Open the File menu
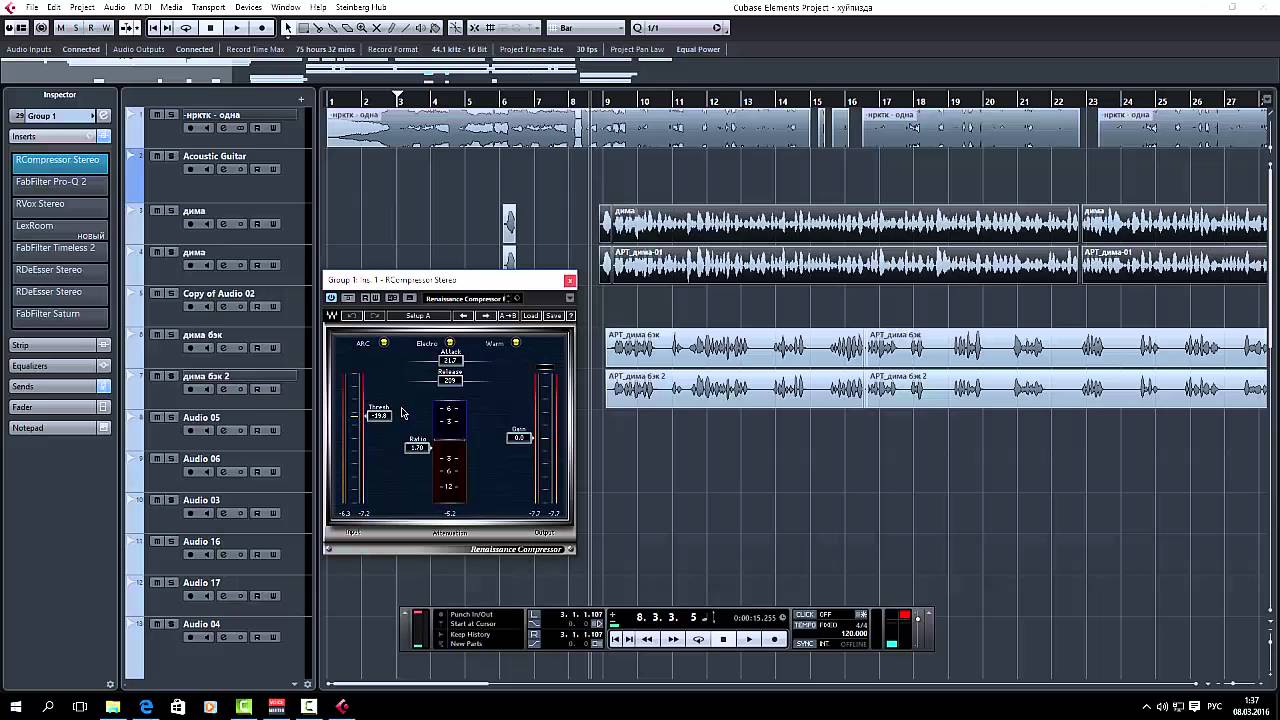The height and width of the screenshot is (720, 1280). [33, 7]
